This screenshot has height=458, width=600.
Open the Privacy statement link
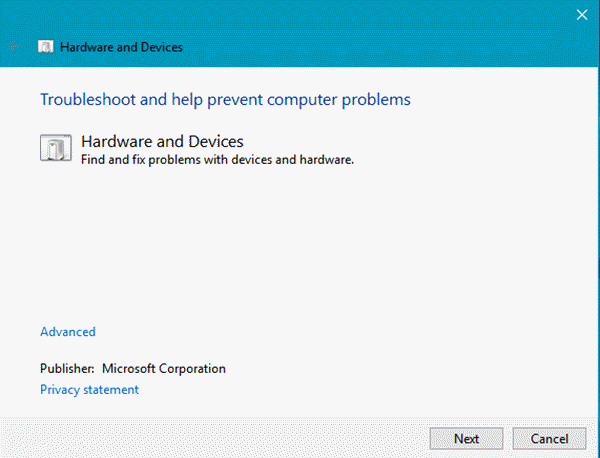point(89,390)
